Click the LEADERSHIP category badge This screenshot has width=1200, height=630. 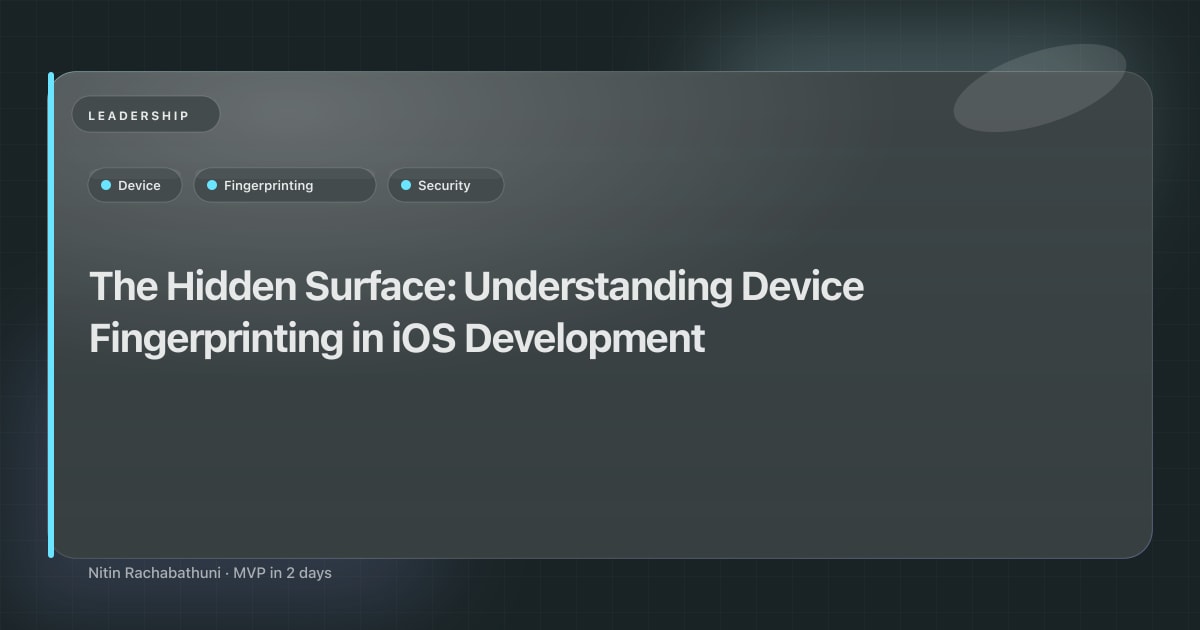146,115
